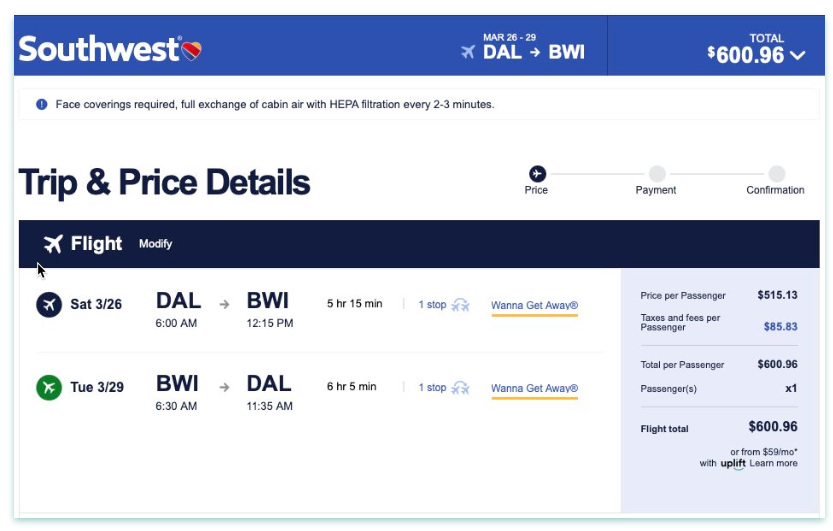The width and height of the screenshot is (833, 531).
Task: Expand the total price chevron in header
Action: [797, 56]
